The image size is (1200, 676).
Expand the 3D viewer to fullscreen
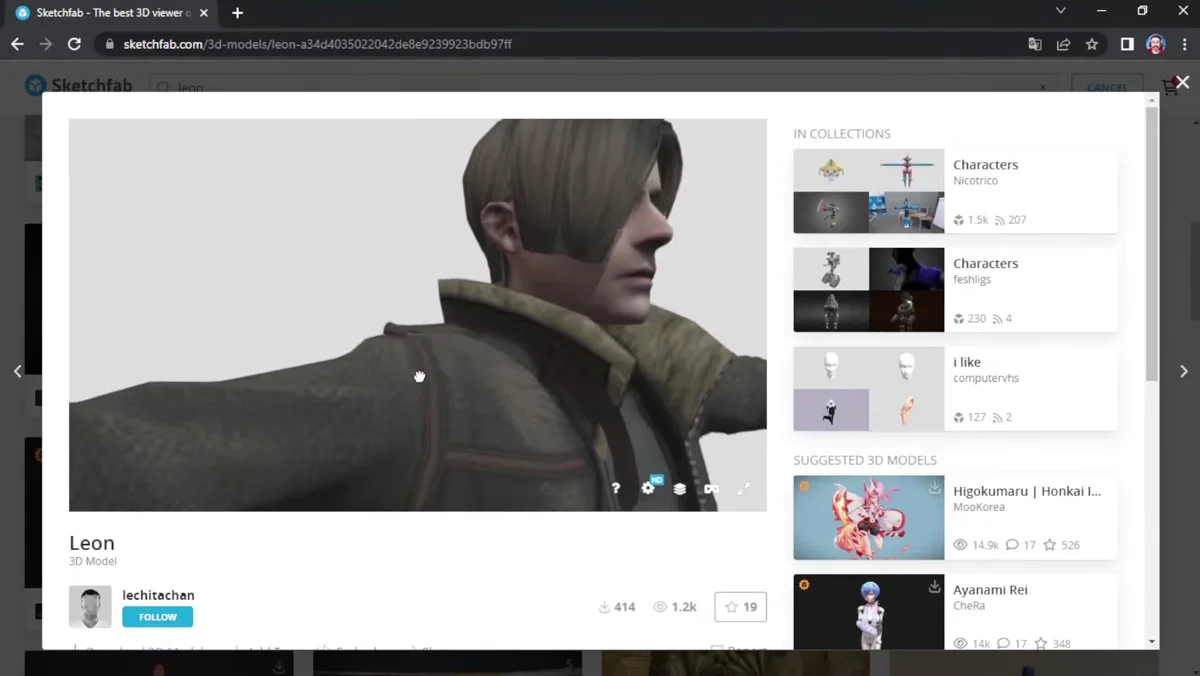coord(744,488)
